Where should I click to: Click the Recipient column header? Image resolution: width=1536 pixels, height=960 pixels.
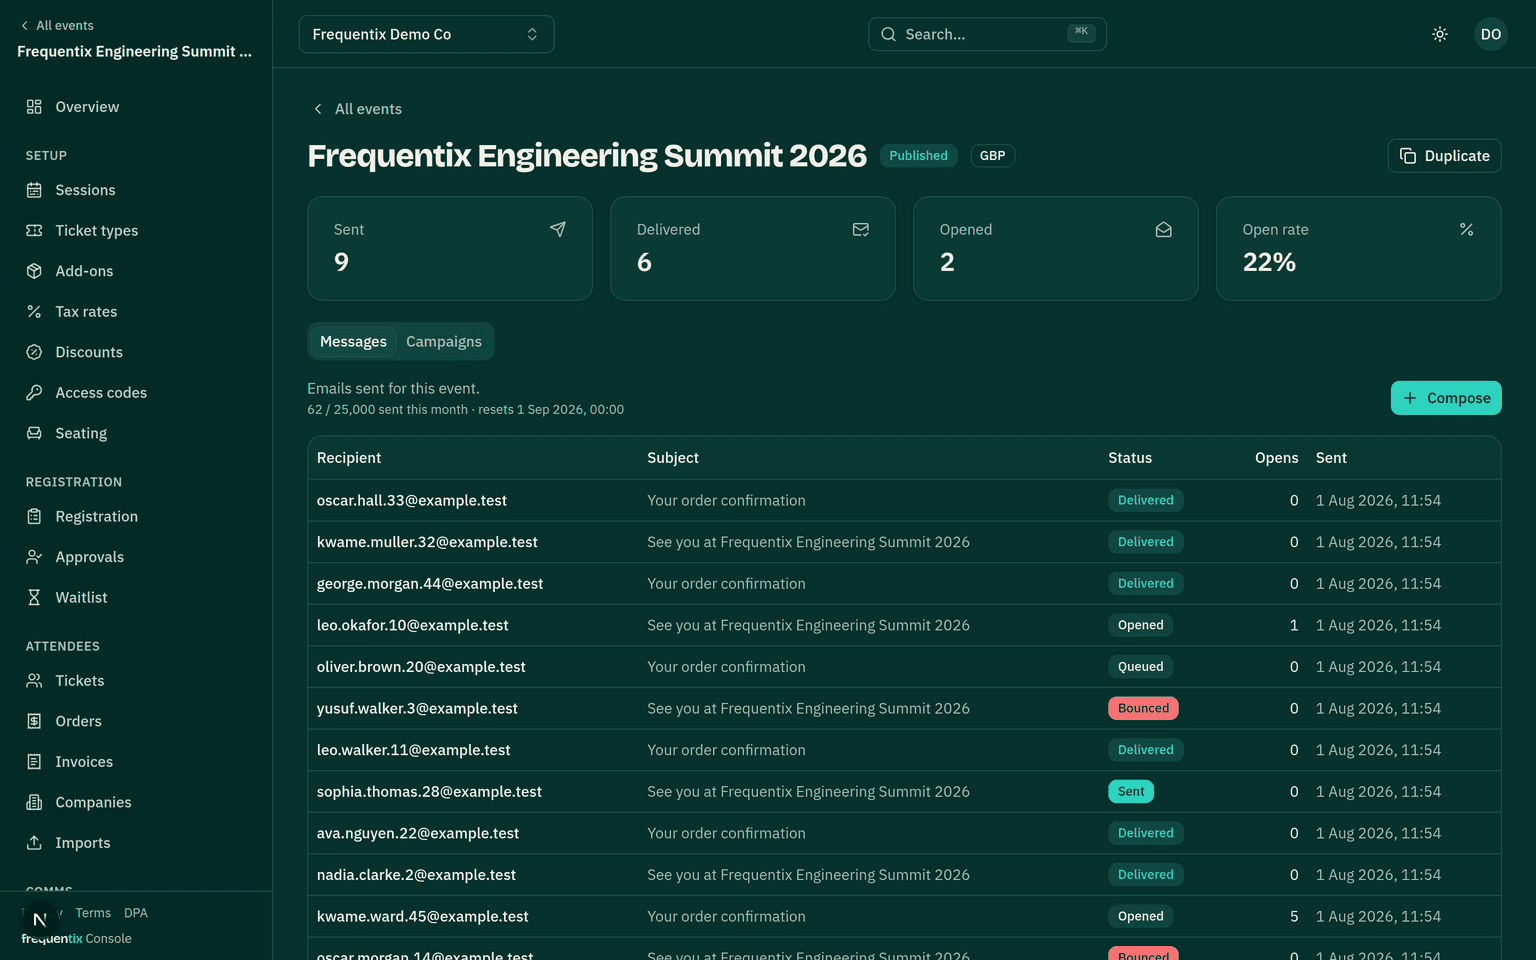(x=349, y=458)
